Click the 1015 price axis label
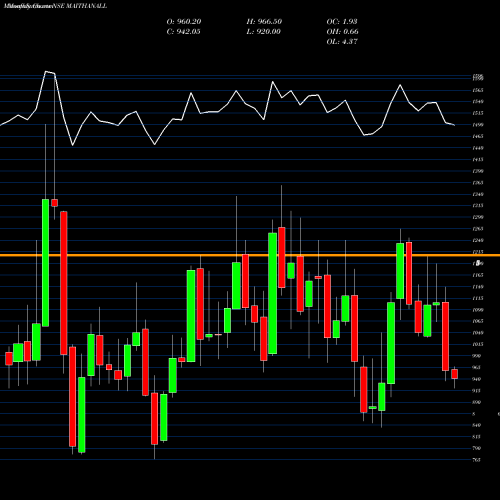Viewport: 500px width, 500px height. point(478,344)
